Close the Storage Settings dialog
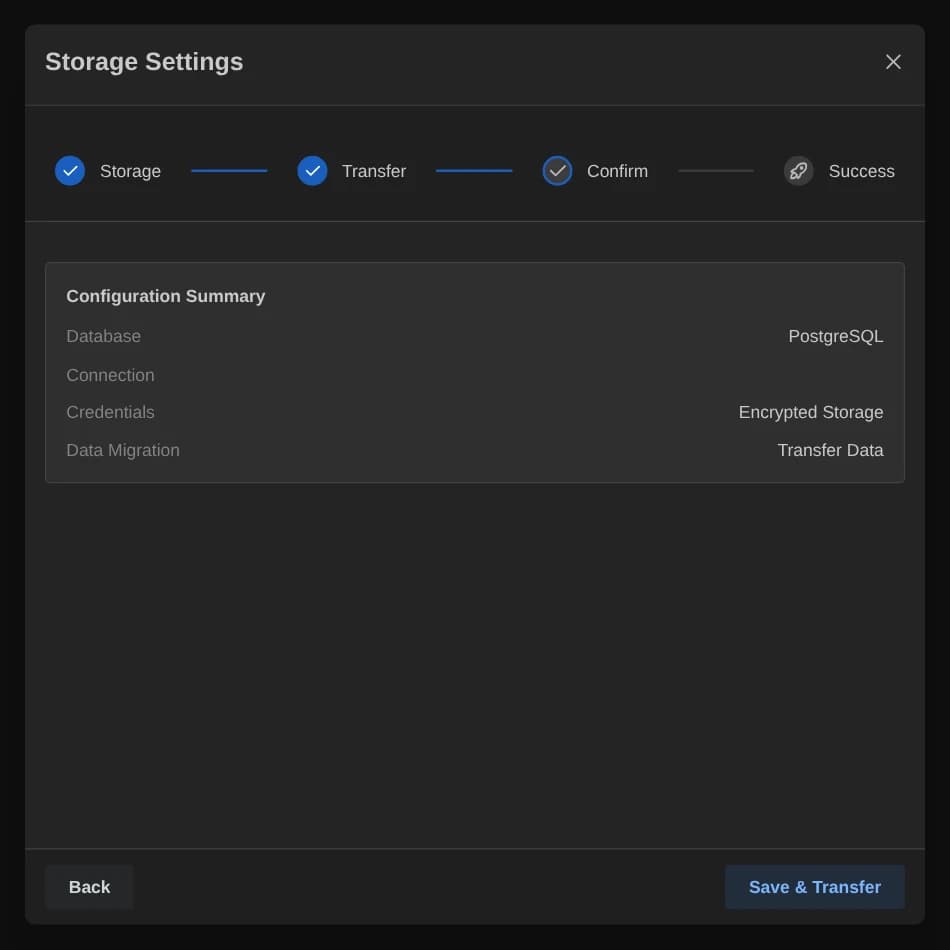The image size is (950, 950). (x=892, y=62)
